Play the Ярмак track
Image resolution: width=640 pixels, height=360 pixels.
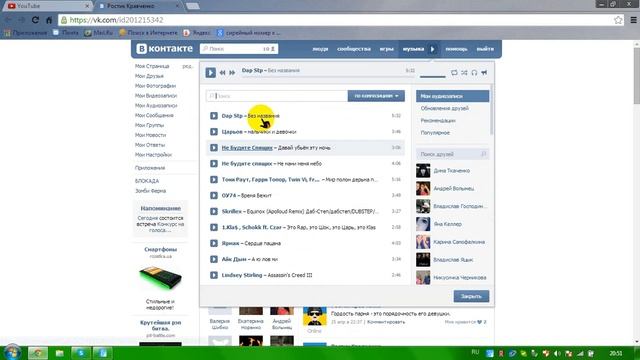[213, 243]
